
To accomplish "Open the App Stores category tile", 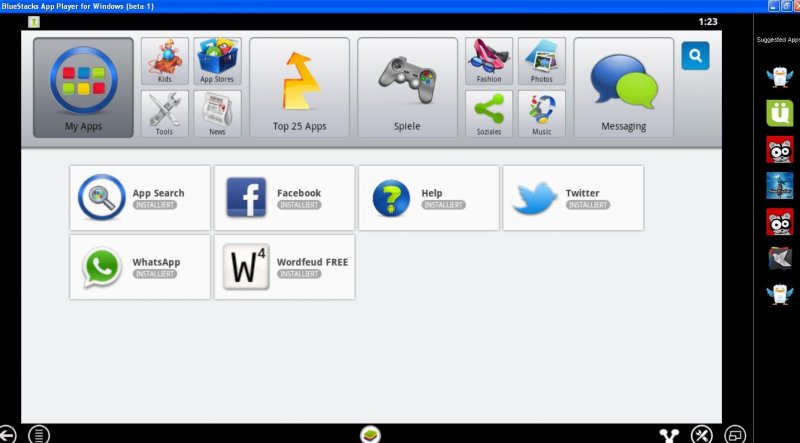I will tap(217, 61).
